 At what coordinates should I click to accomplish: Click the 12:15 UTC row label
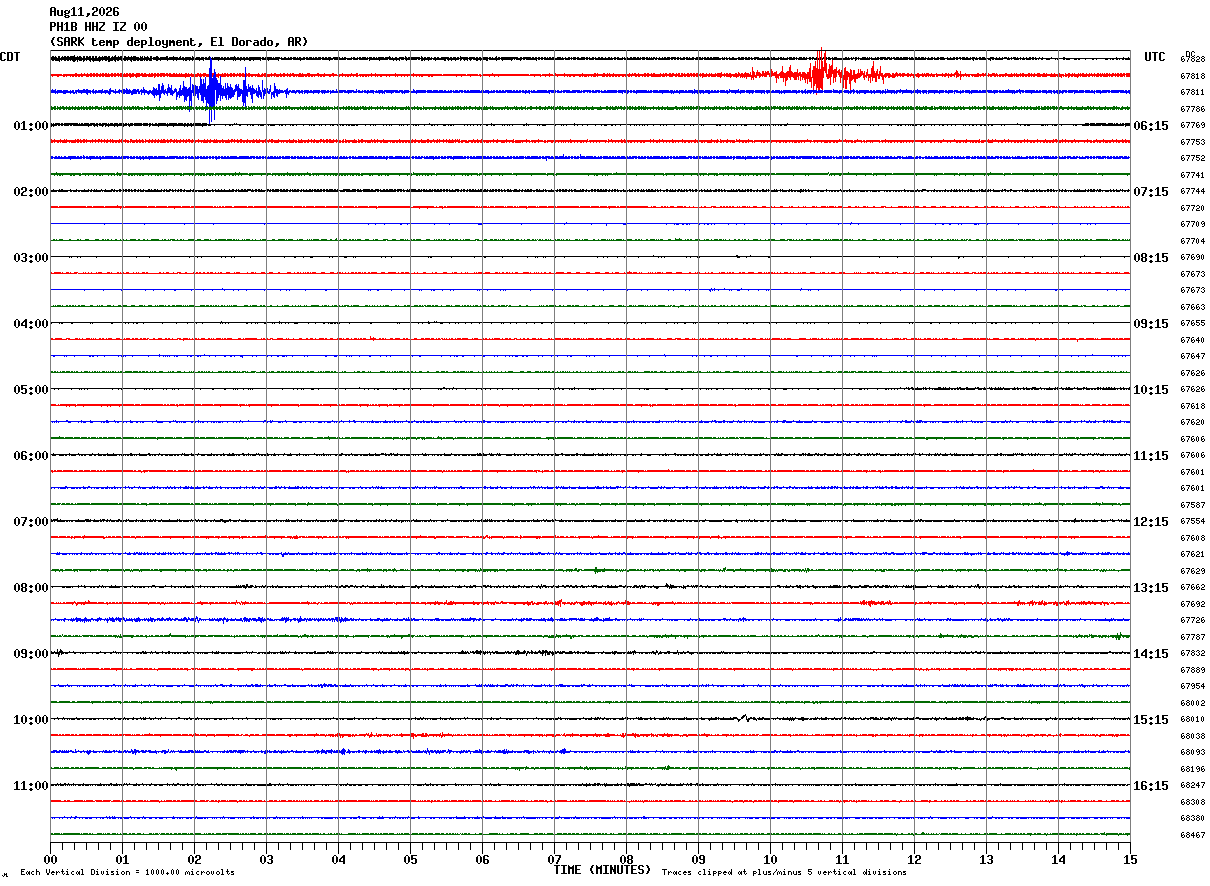click(x=1151, y=522)
